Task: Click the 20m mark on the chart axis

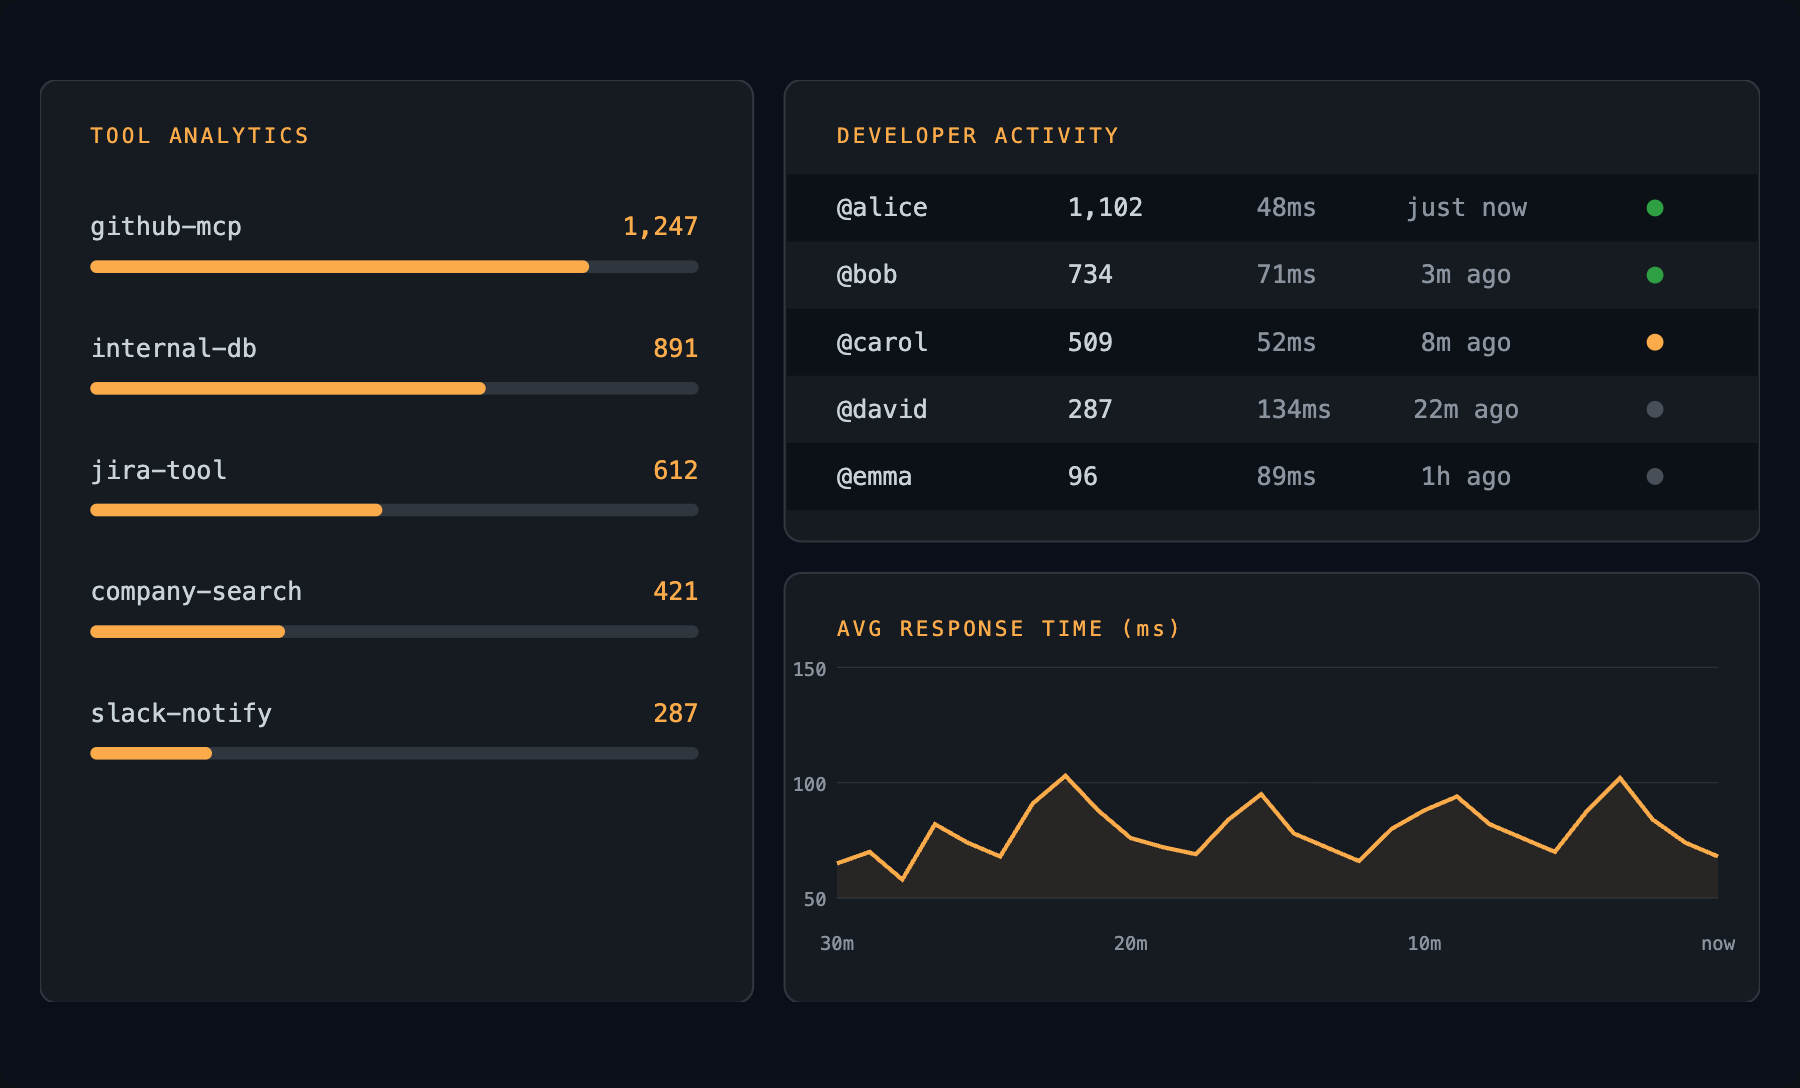Action: pyautogui.click(x=1129, y=943)
